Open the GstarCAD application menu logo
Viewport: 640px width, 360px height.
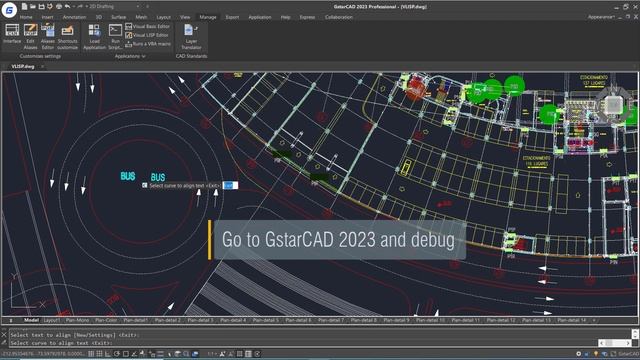tap(9, 10)
